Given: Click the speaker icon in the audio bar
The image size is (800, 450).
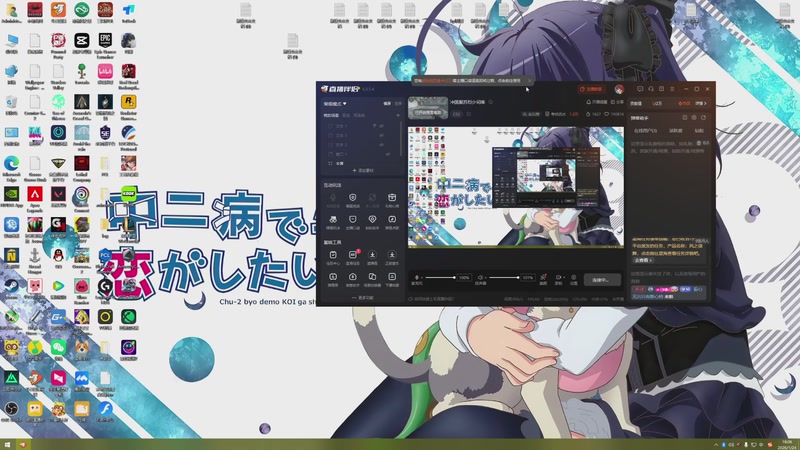Looking at the screenshot, I should pyautogui.click(x=480, y=278).
